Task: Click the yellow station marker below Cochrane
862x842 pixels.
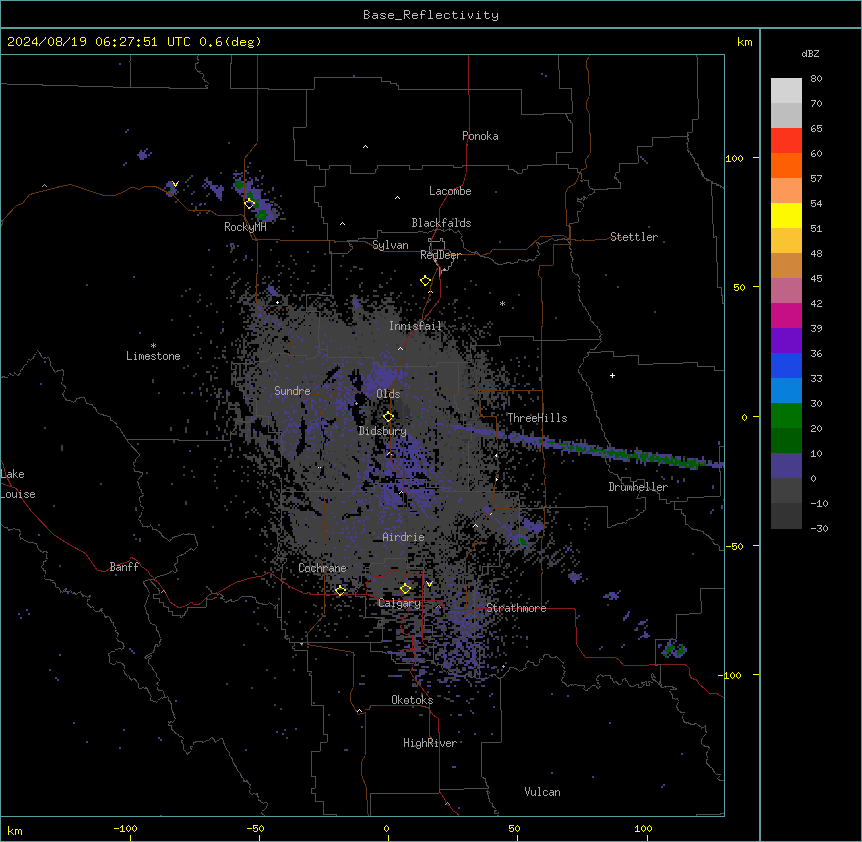Action: coord(340,590)
